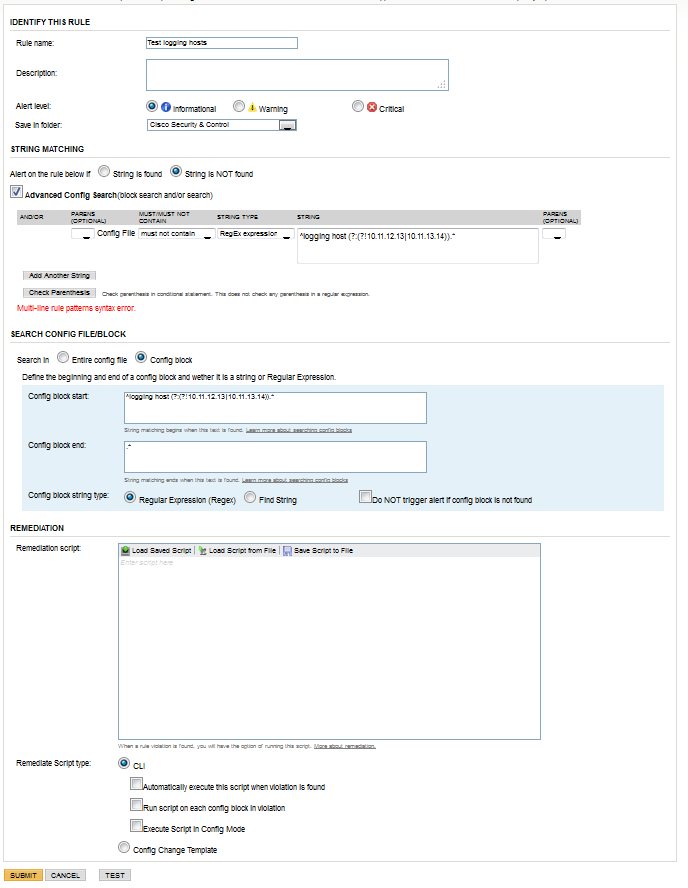Click the red Critical X icon
Image resolution: width=688 pixels, height=888 pixels.
[x=371, y=107]
